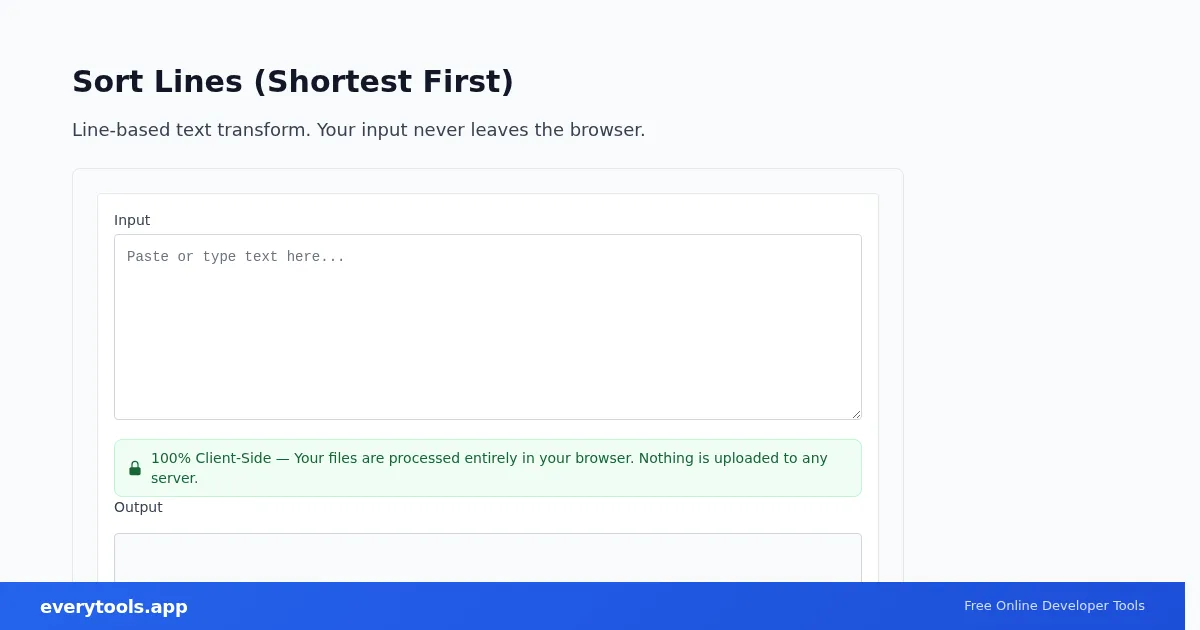Click the 'Paste or type text here...' placeholder
1200x630 pixels.
pos(236,257)
